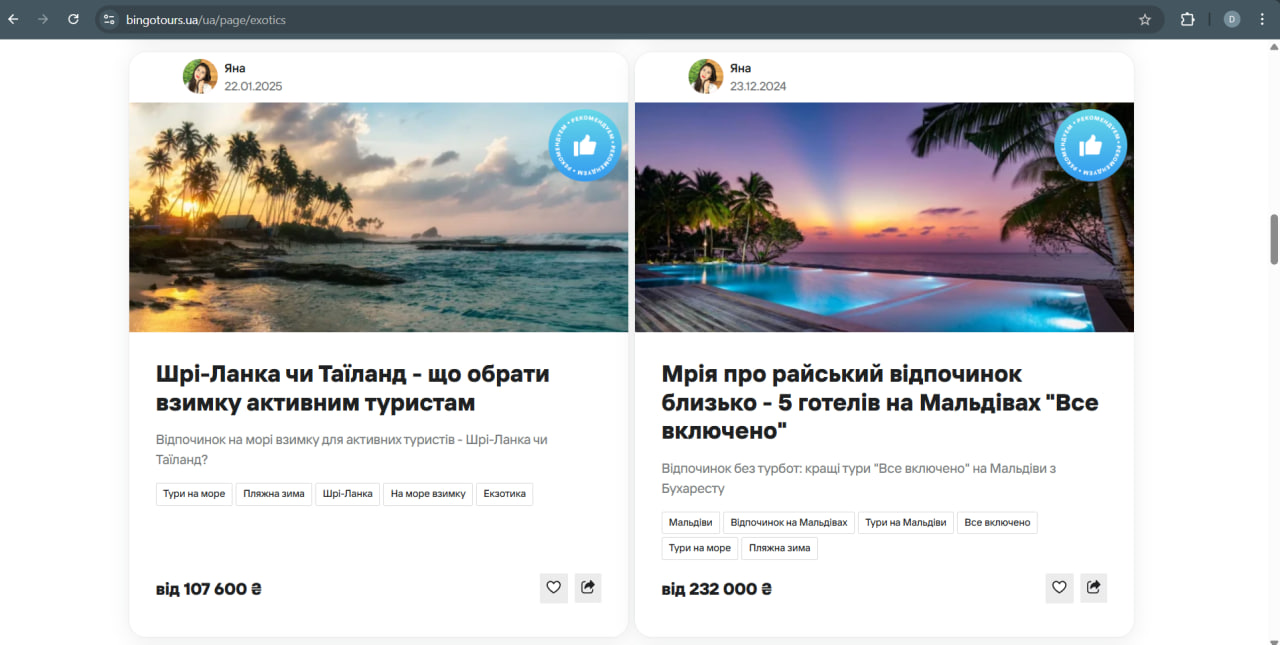Click the page vertical scrollbar thumb
The height and width of the screenshot is (645, 1280).
point(1274,239)
